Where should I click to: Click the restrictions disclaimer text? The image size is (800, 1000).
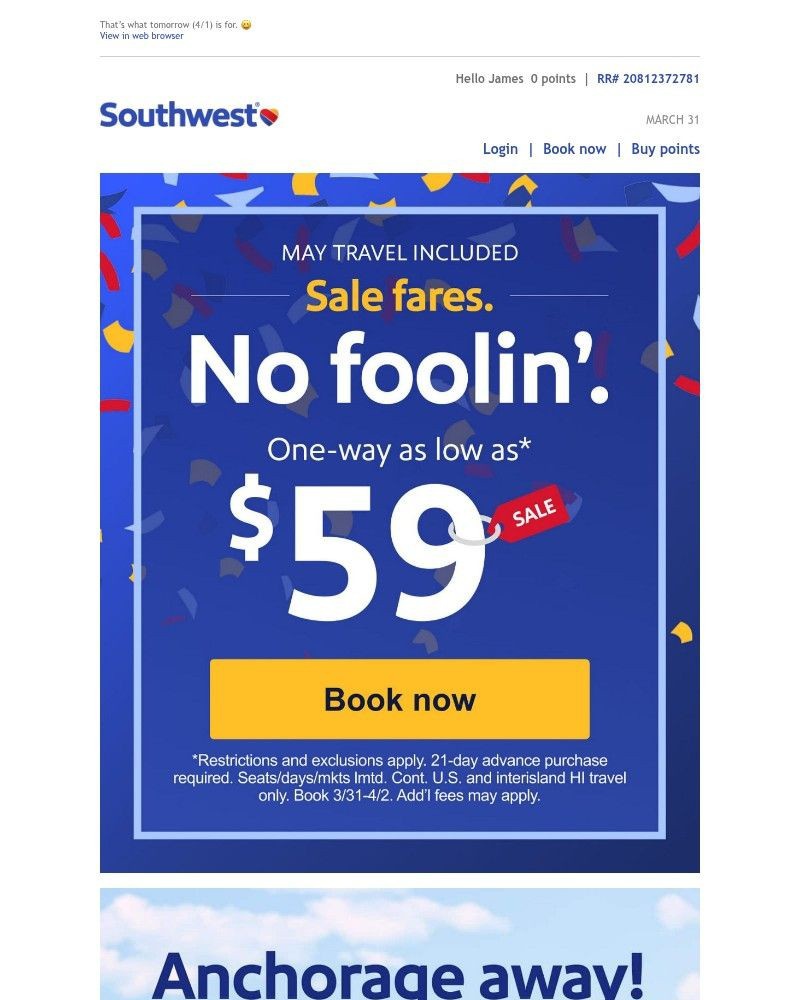[x=398, y=777]
